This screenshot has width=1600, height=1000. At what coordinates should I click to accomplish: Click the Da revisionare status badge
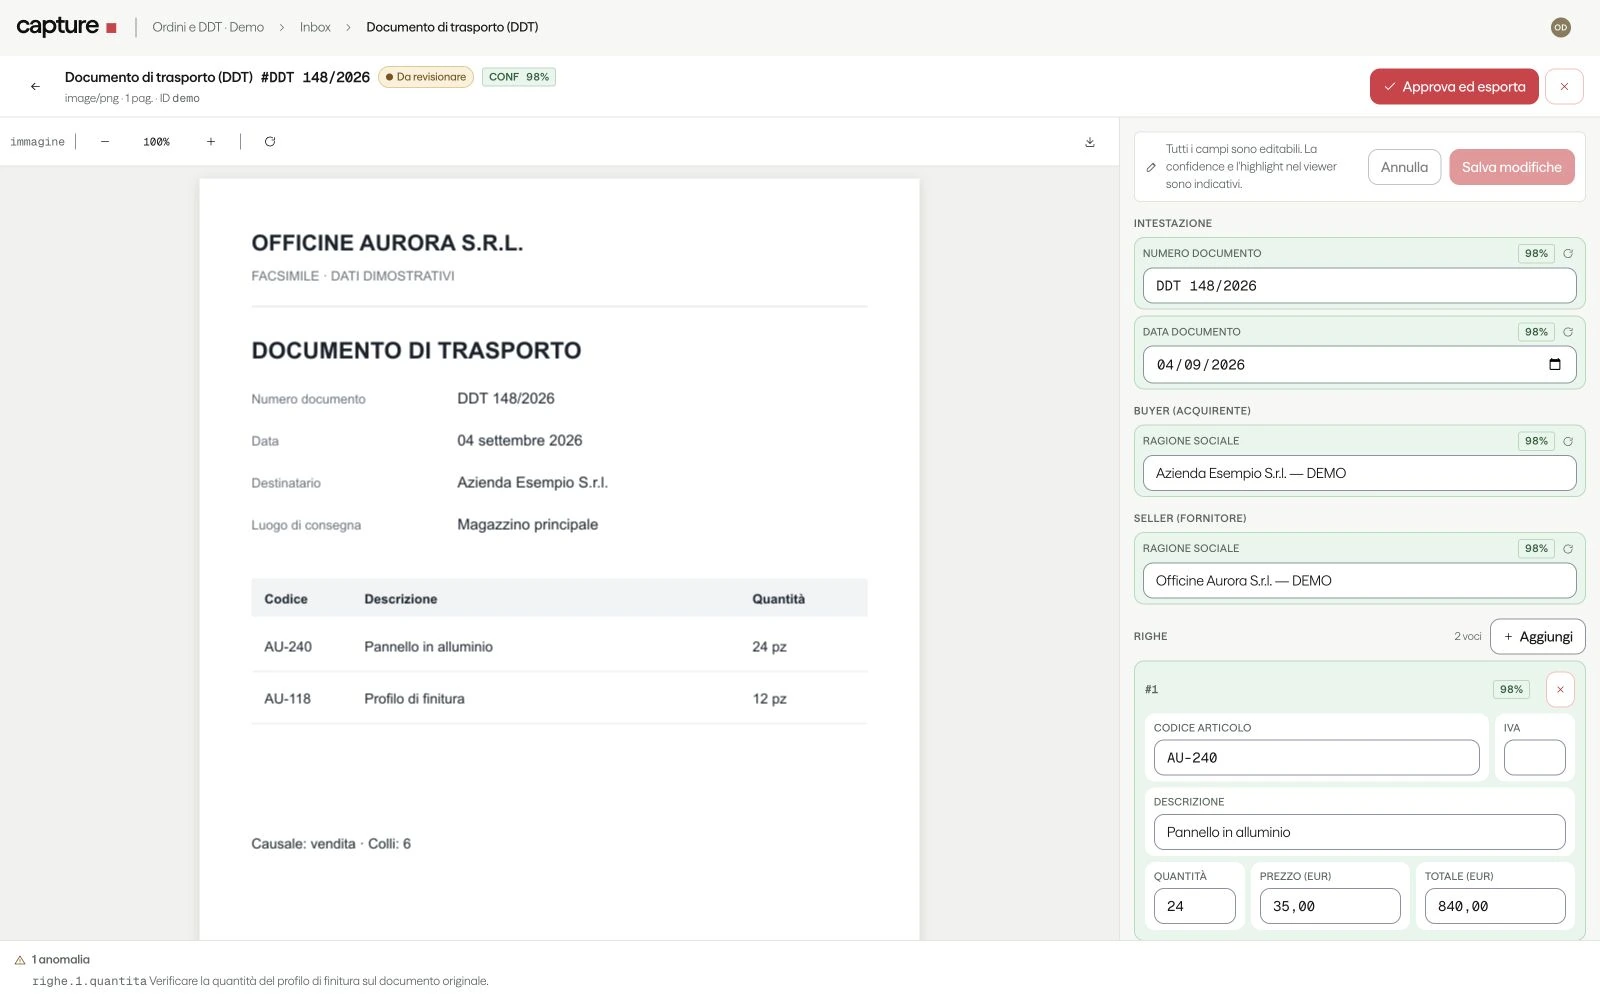(x=426, y=77)
